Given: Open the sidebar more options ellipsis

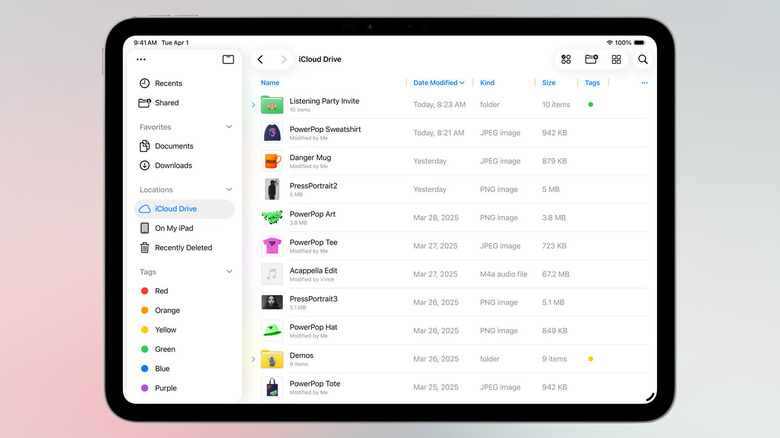Looking at the screenshot, I should point(141,59).
